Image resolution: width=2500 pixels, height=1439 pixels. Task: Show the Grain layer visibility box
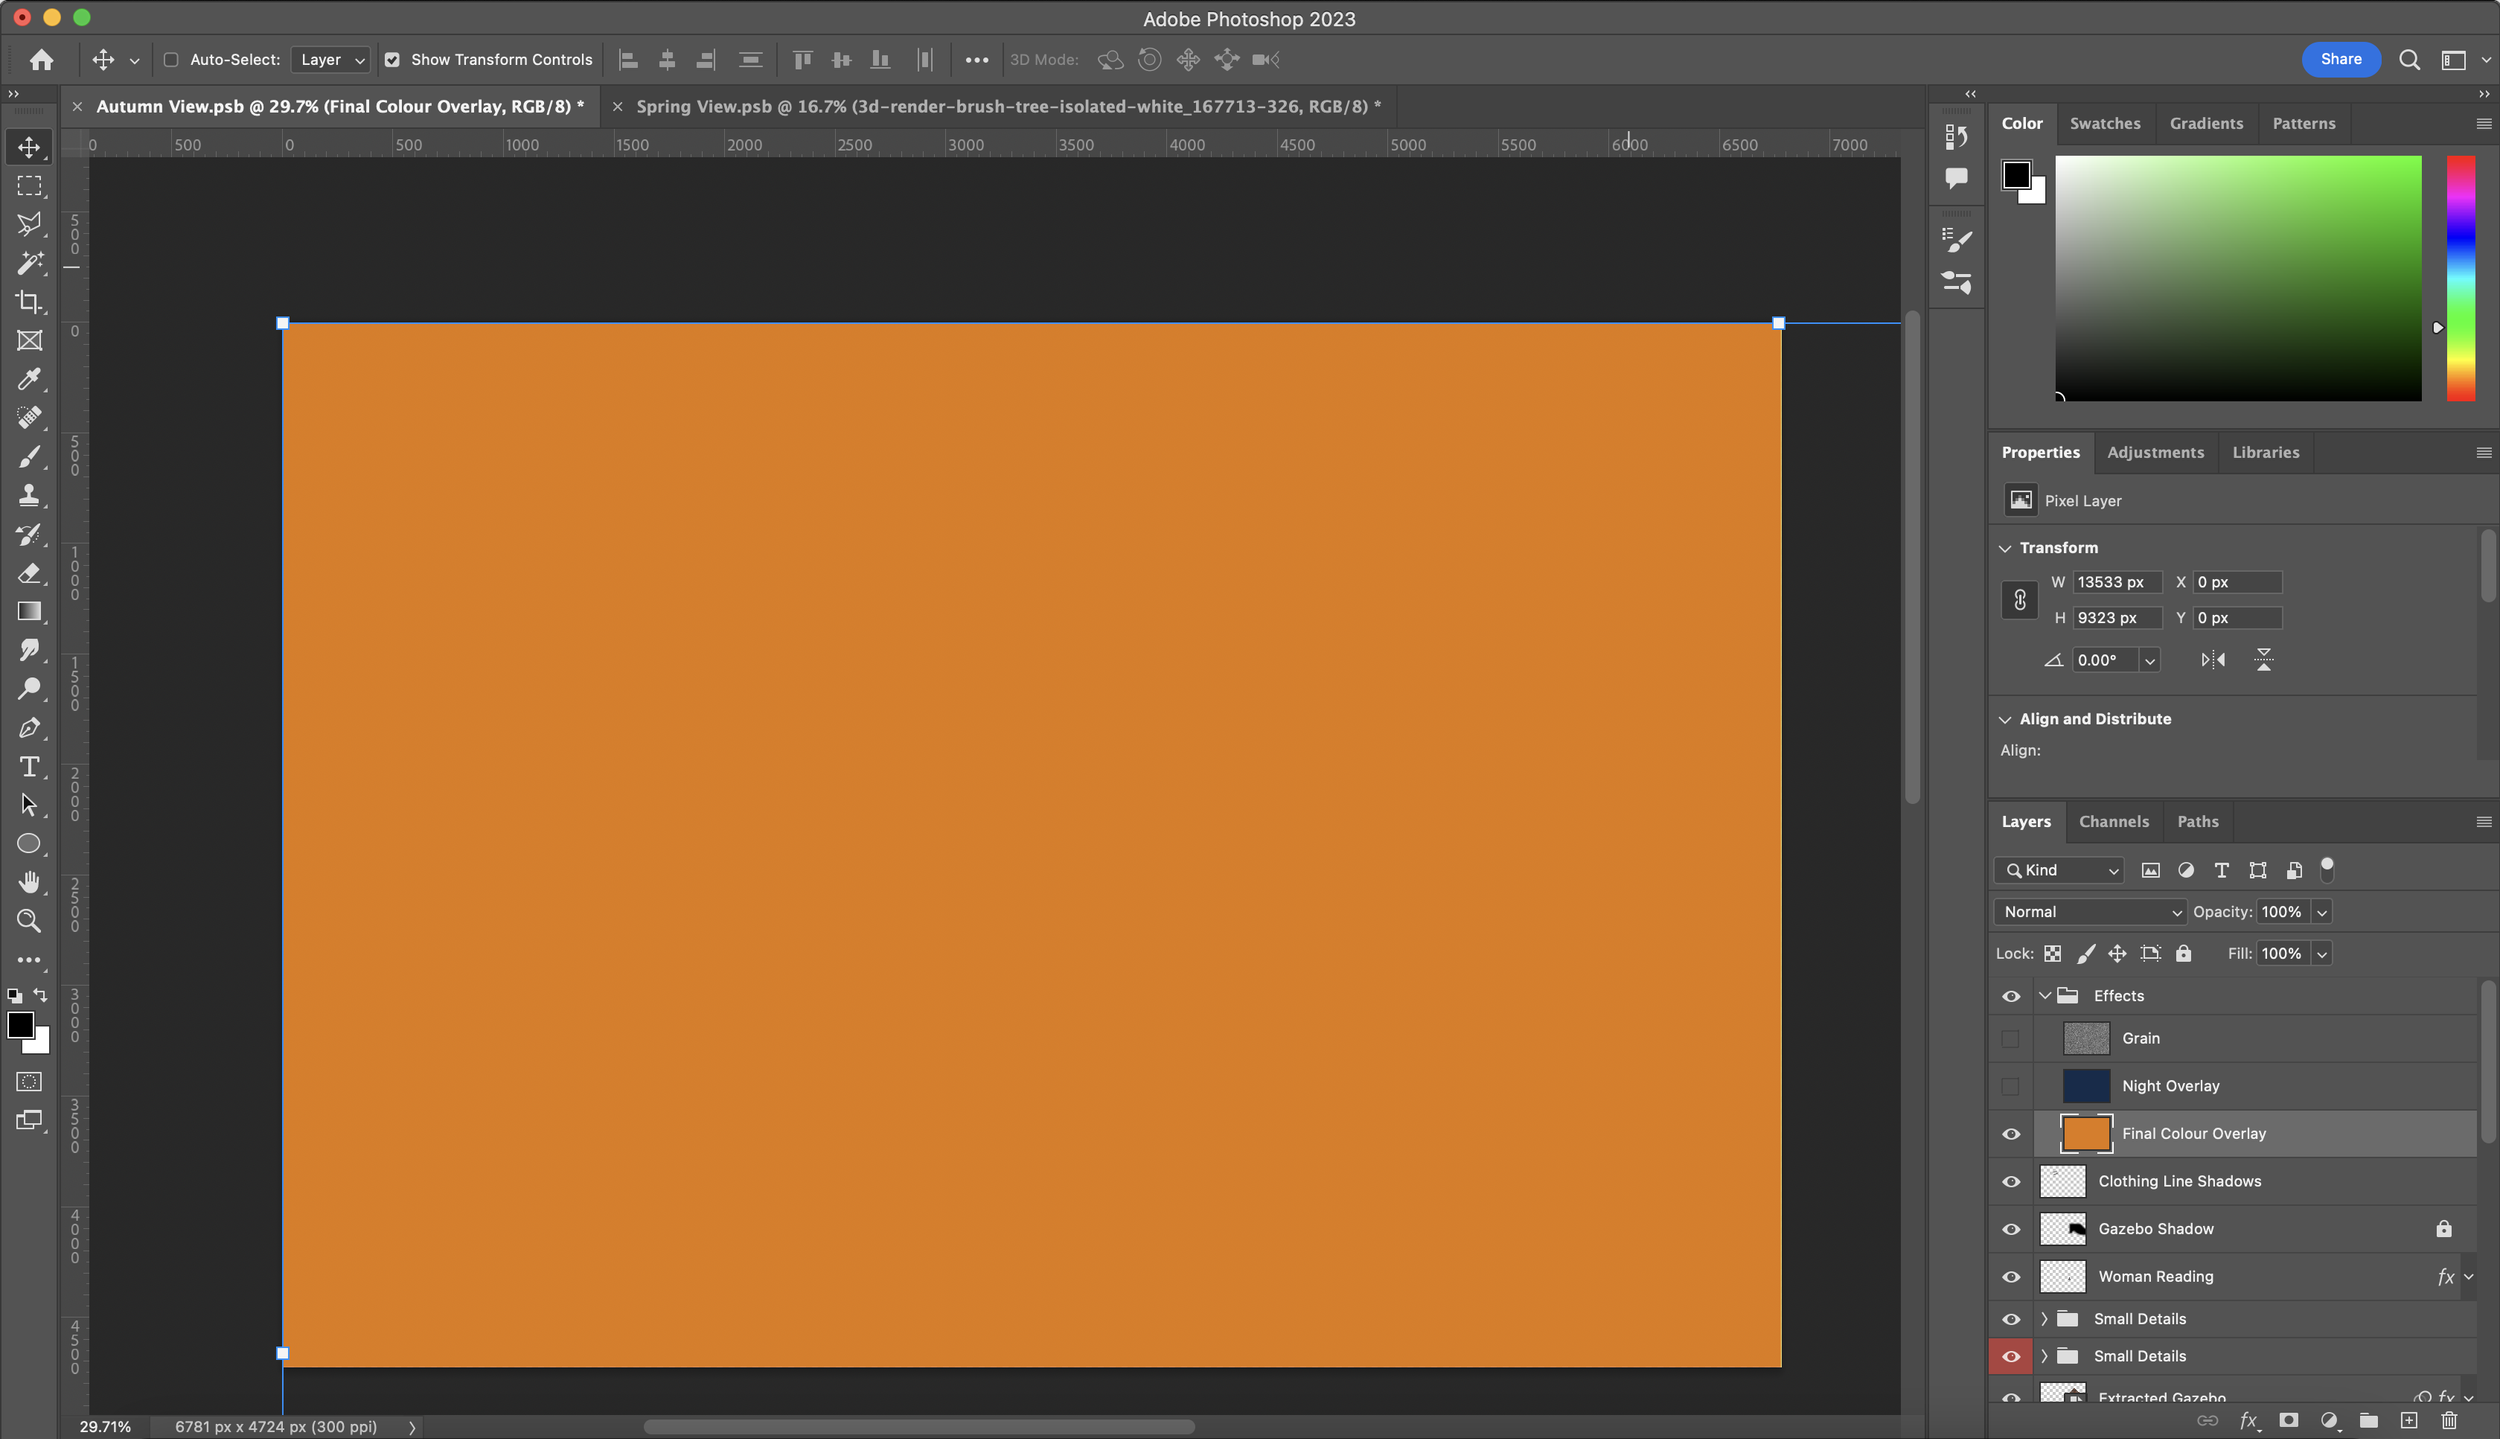[2010, 1039]
